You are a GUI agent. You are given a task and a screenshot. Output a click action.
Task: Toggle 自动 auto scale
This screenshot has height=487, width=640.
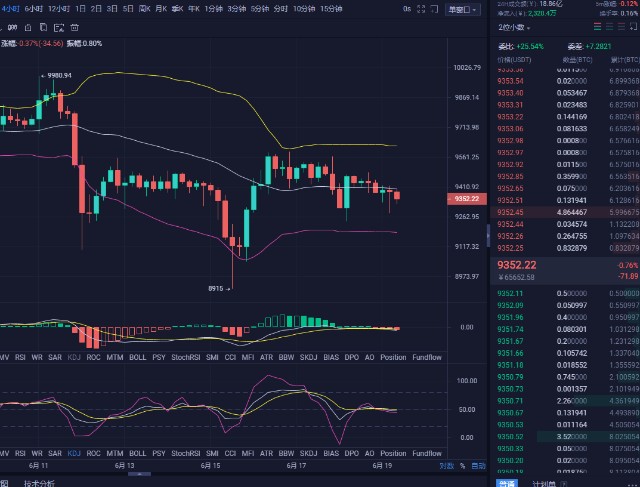[x=478, y=466]
